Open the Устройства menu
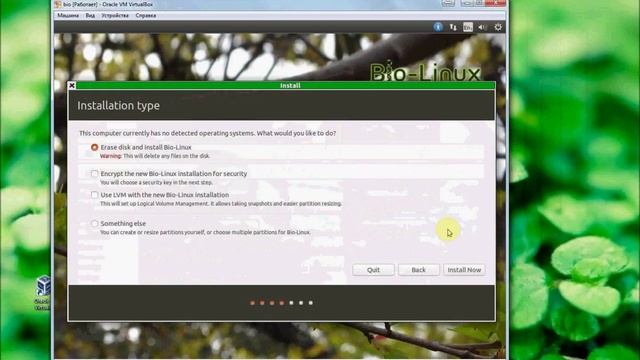This screenshot has width=640, height=360. pos(115,16)
